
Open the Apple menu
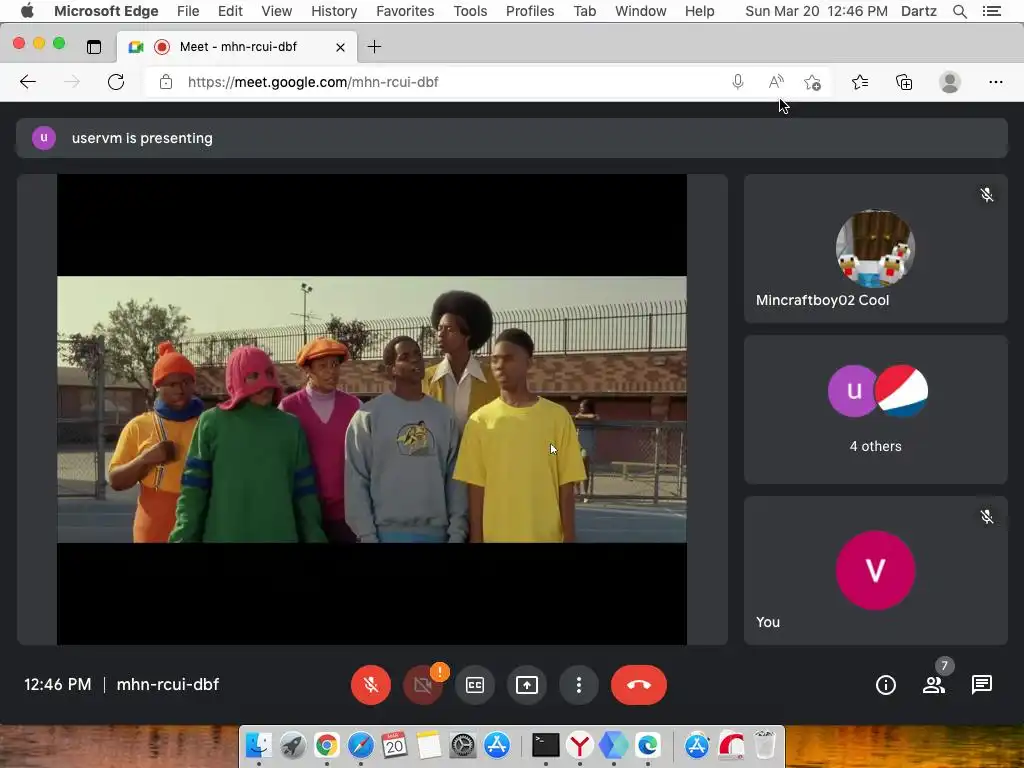[x=27, y=11]
